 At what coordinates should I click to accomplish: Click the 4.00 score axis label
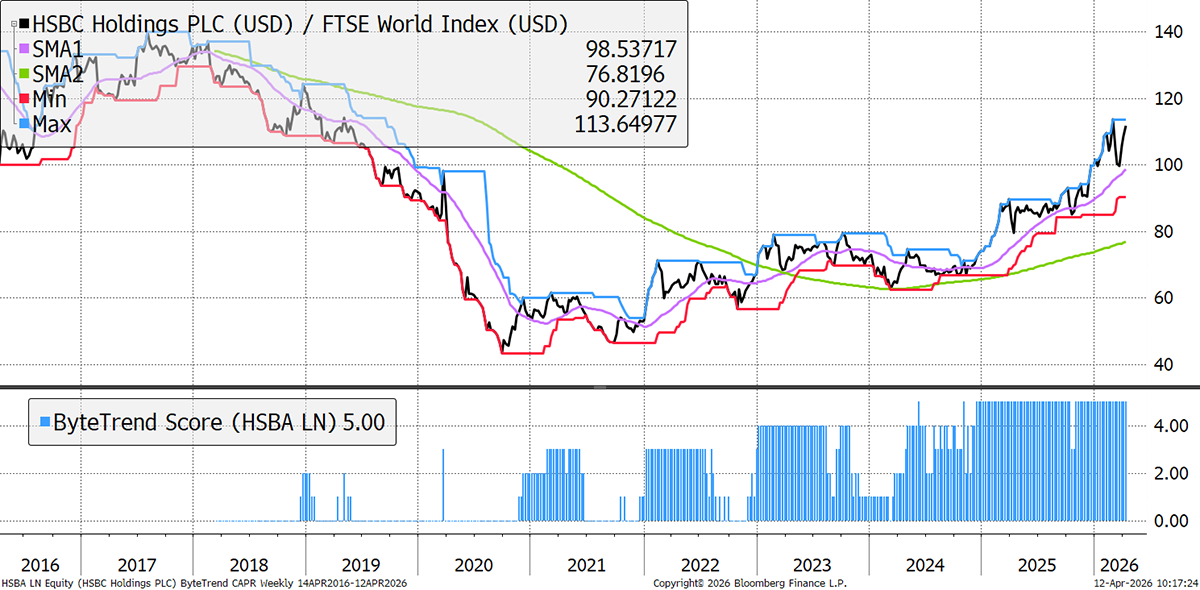1170,426
